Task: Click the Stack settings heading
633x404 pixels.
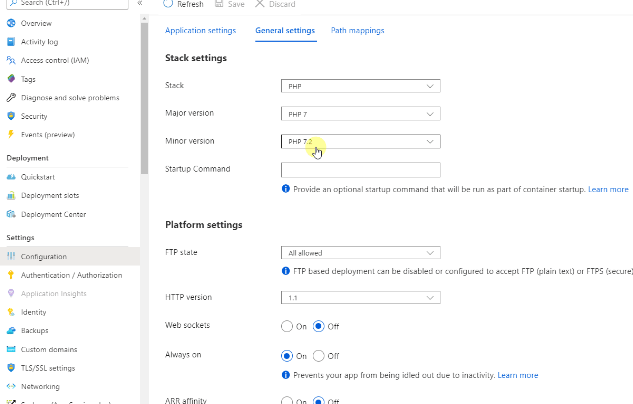Action: pos(196,58)
